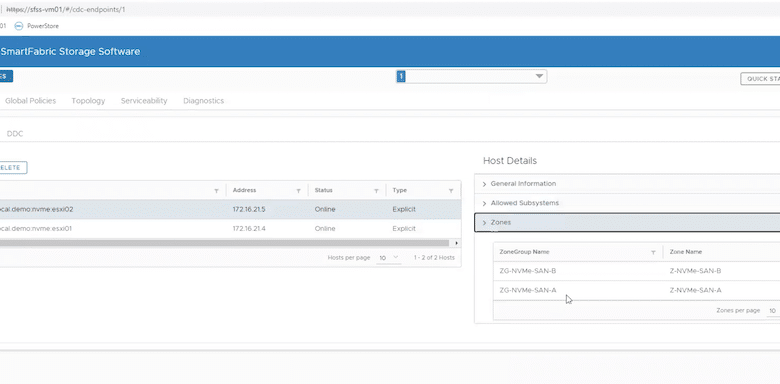Click the Delete button above the hosts table
This screenshot has height=384, width=780.
(13, 168)
